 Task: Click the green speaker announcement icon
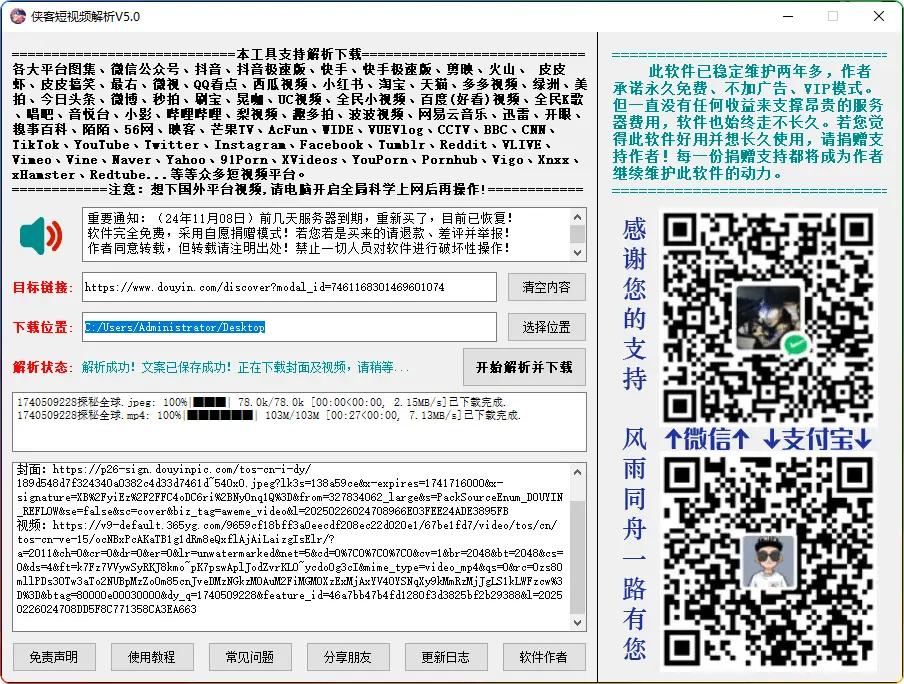coord(40,236)
